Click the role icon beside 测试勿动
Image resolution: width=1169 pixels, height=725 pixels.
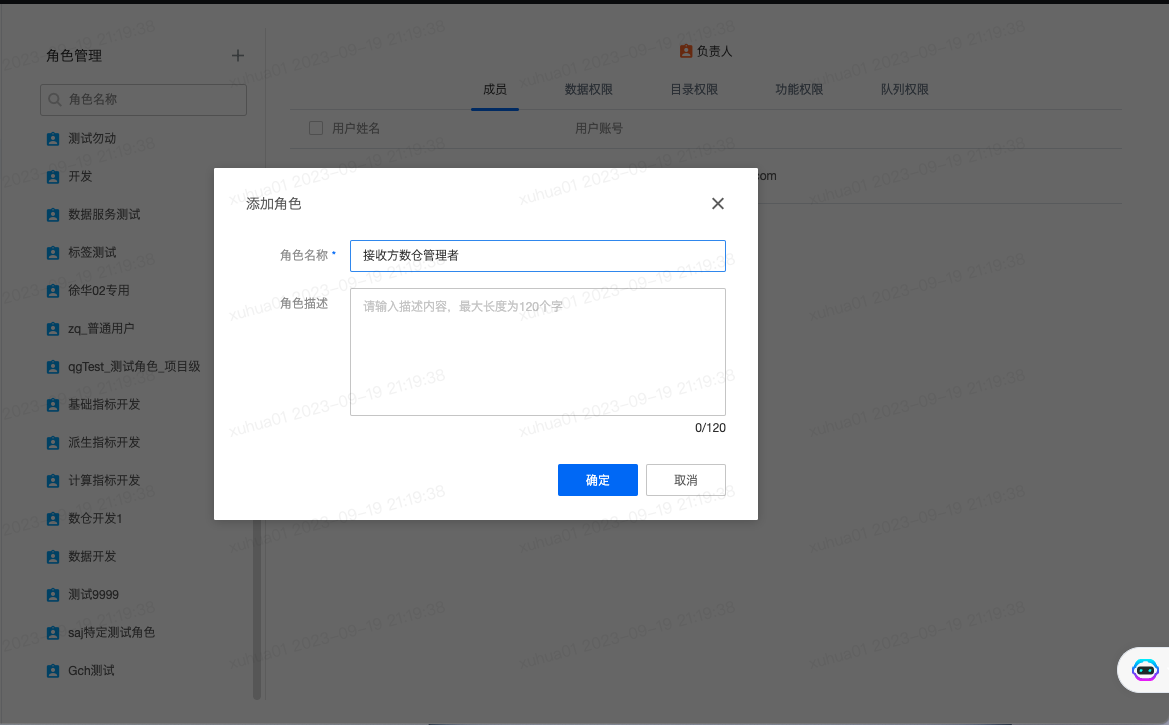[53, 139]
